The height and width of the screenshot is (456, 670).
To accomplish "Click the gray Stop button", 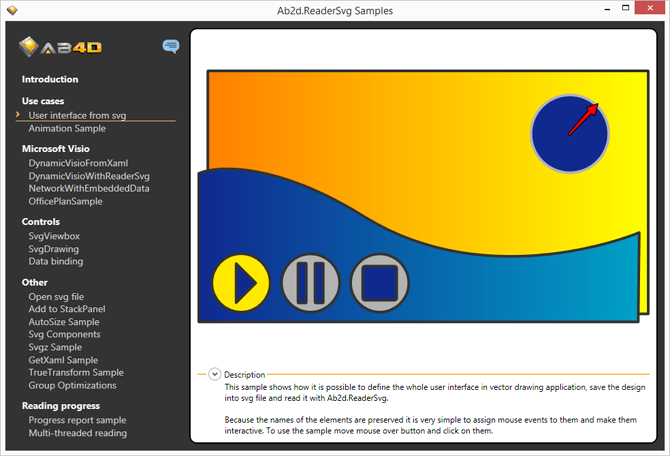I will [x=379, y=283].
